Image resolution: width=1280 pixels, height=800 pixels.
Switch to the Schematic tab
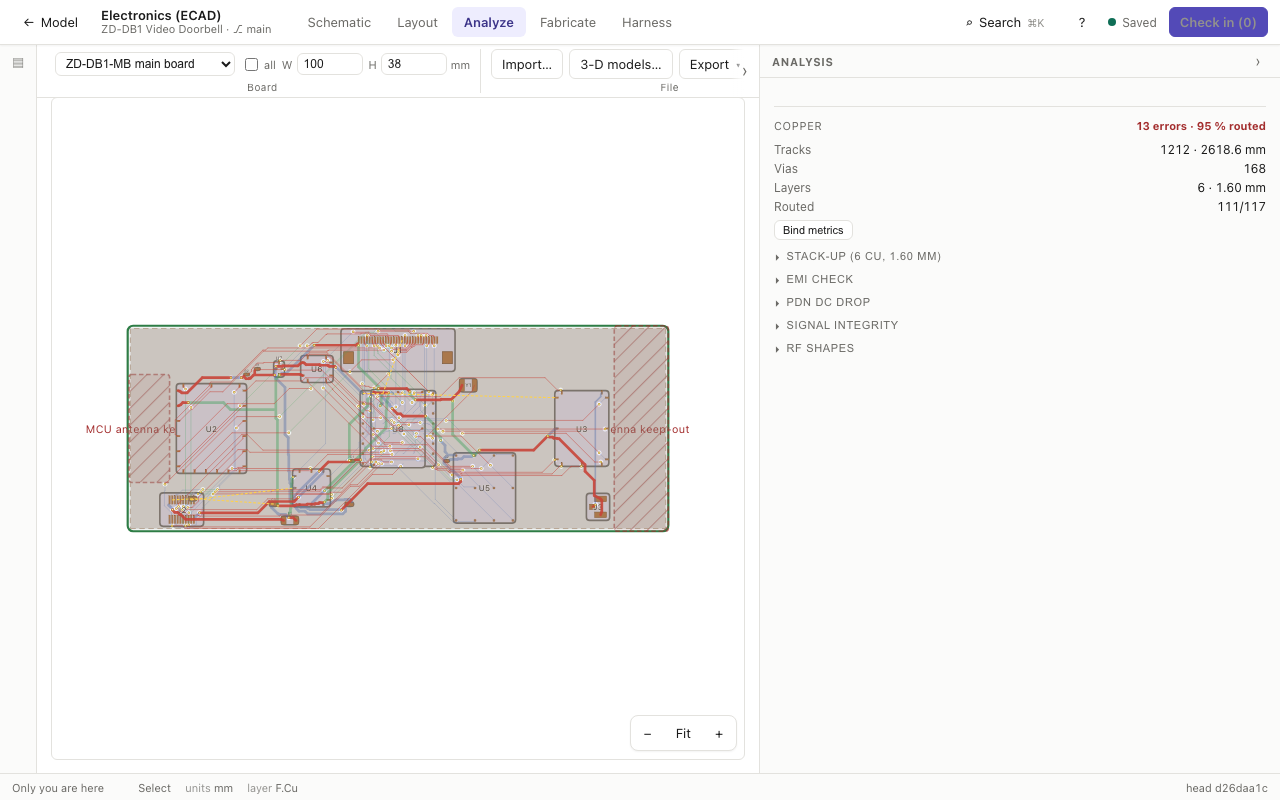click(x=339, y=22)
